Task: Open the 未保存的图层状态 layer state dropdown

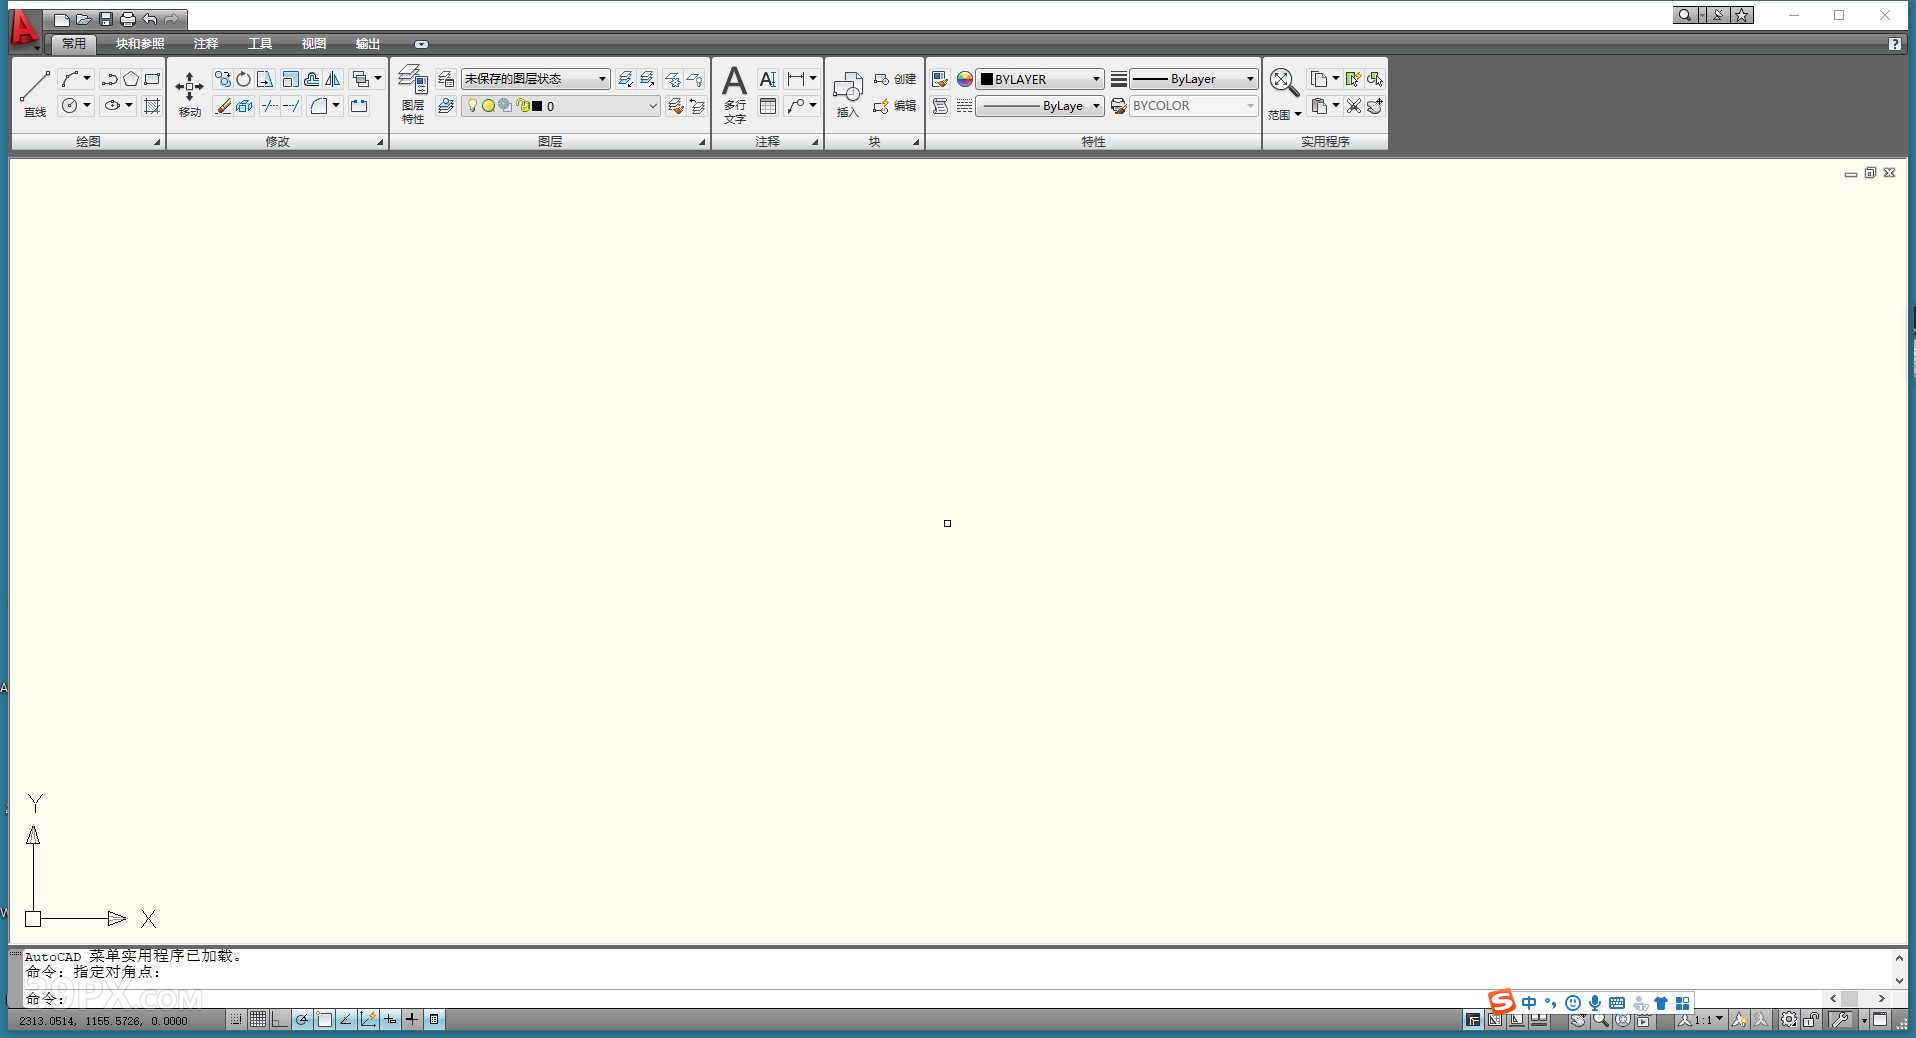Action: click(x=536, y=78)
